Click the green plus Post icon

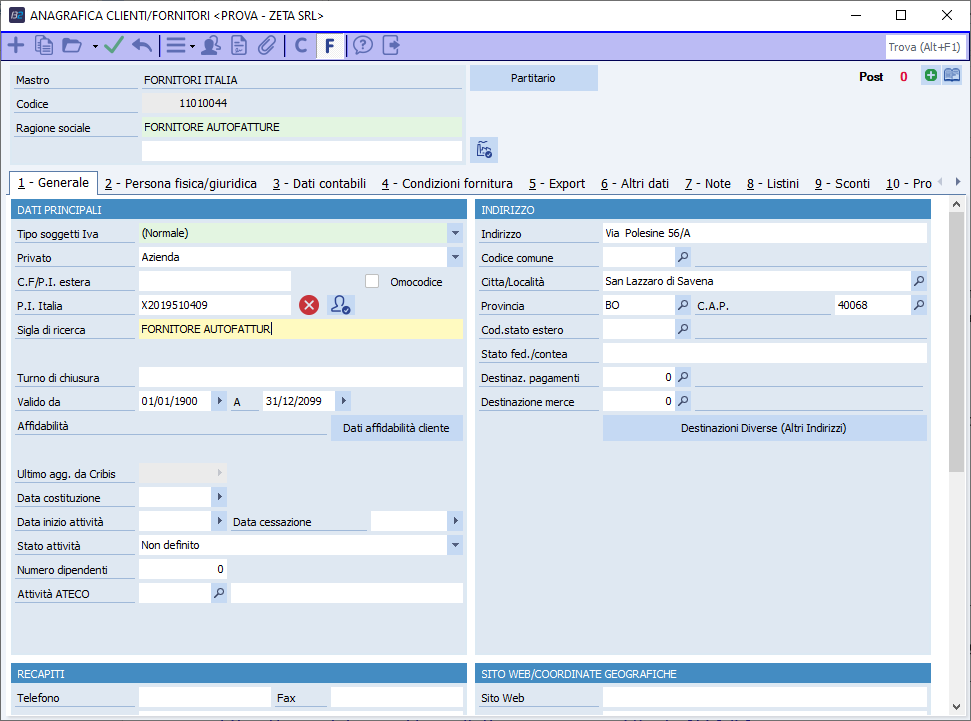[930, 76]
